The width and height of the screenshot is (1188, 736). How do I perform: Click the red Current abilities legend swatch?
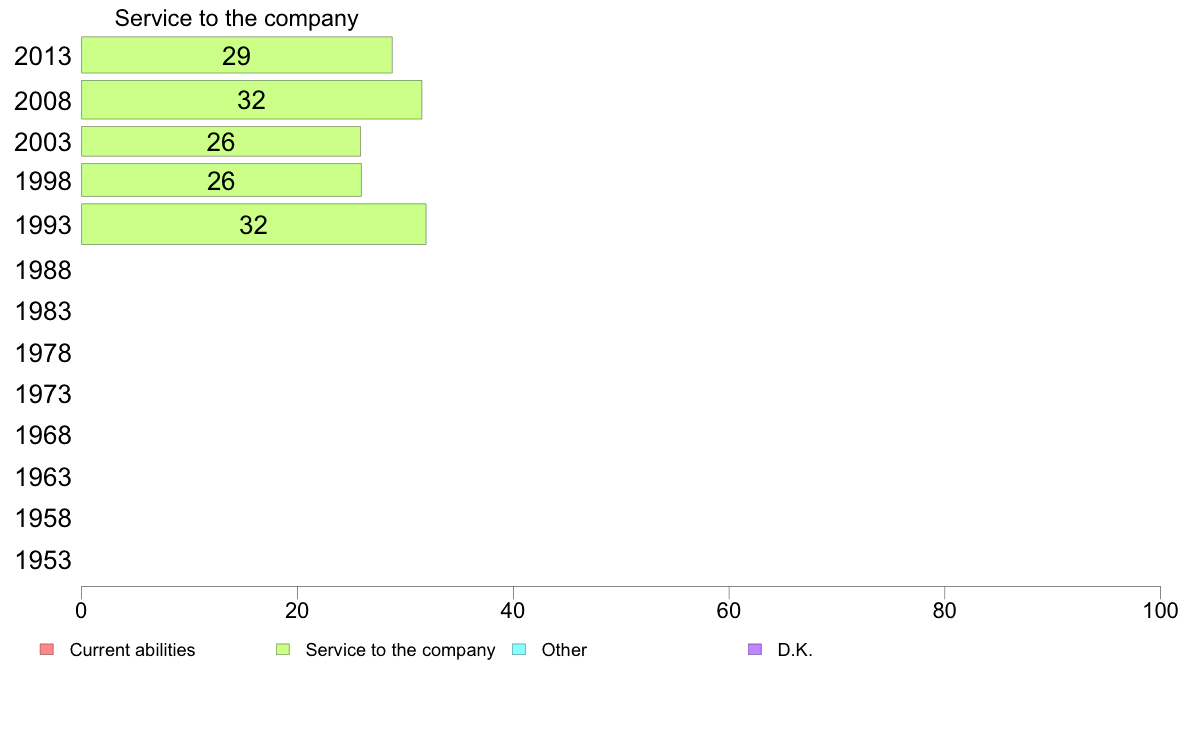tap(47, 650)
